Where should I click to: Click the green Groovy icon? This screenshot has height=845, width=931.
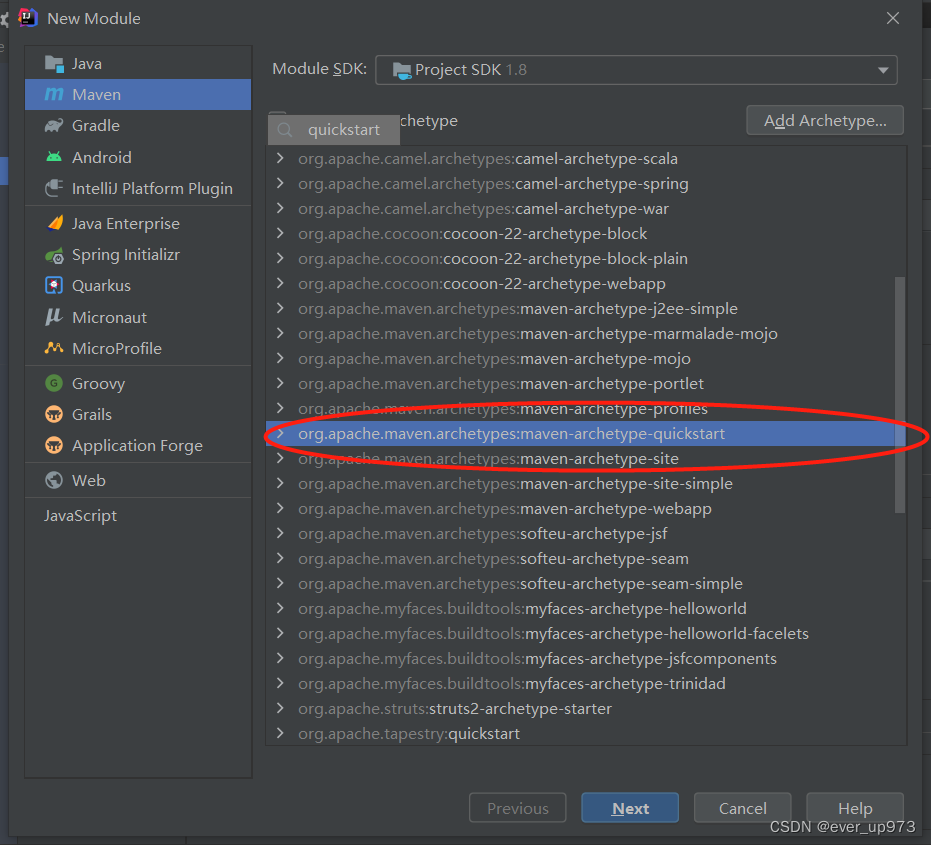(x=54, y=383)
